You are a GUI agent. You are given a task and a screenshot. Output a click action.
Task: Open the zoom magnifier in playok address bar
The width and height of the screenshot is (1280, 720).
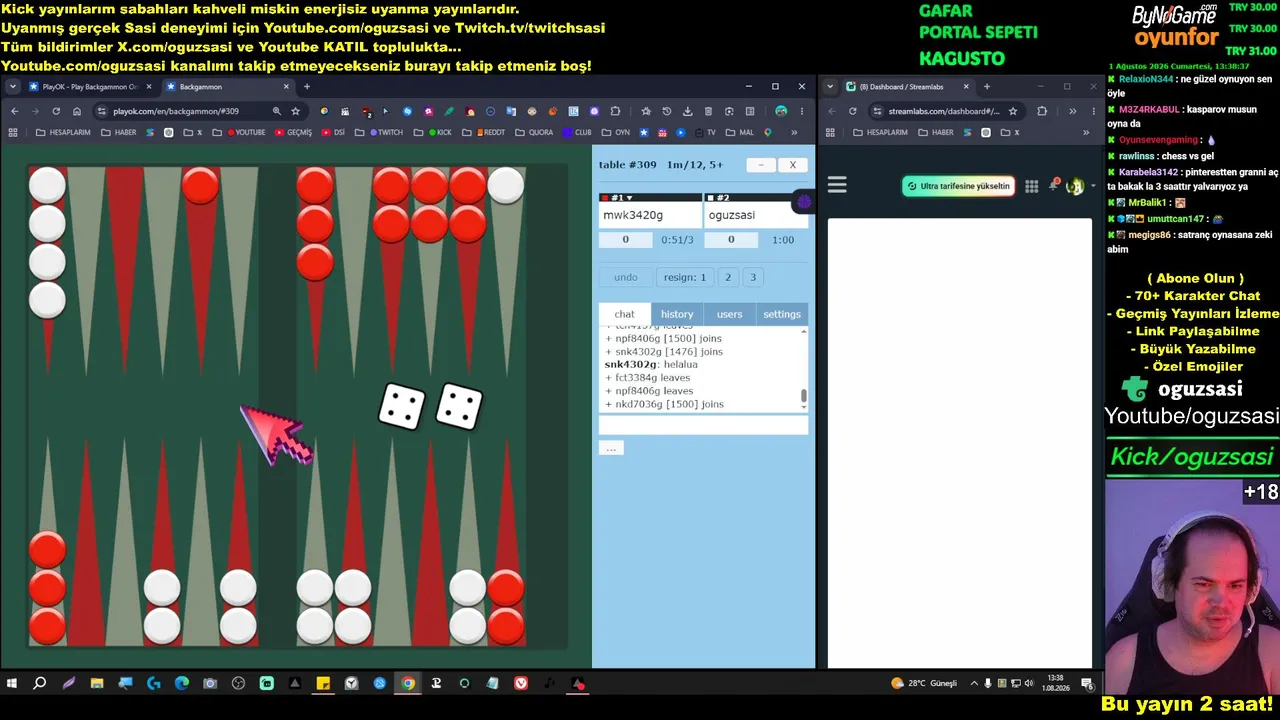pos(275,111)
